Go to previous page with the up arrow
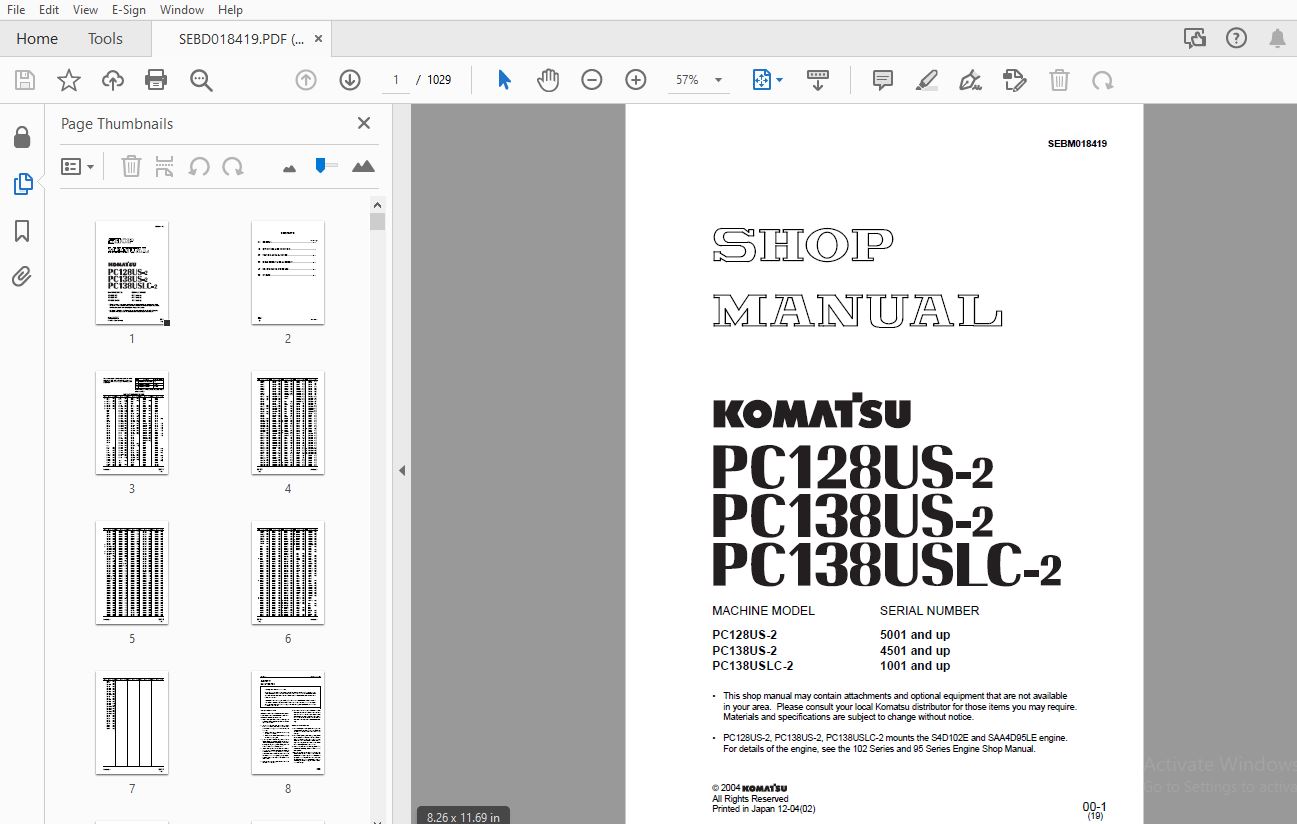 tap(306, 80)
